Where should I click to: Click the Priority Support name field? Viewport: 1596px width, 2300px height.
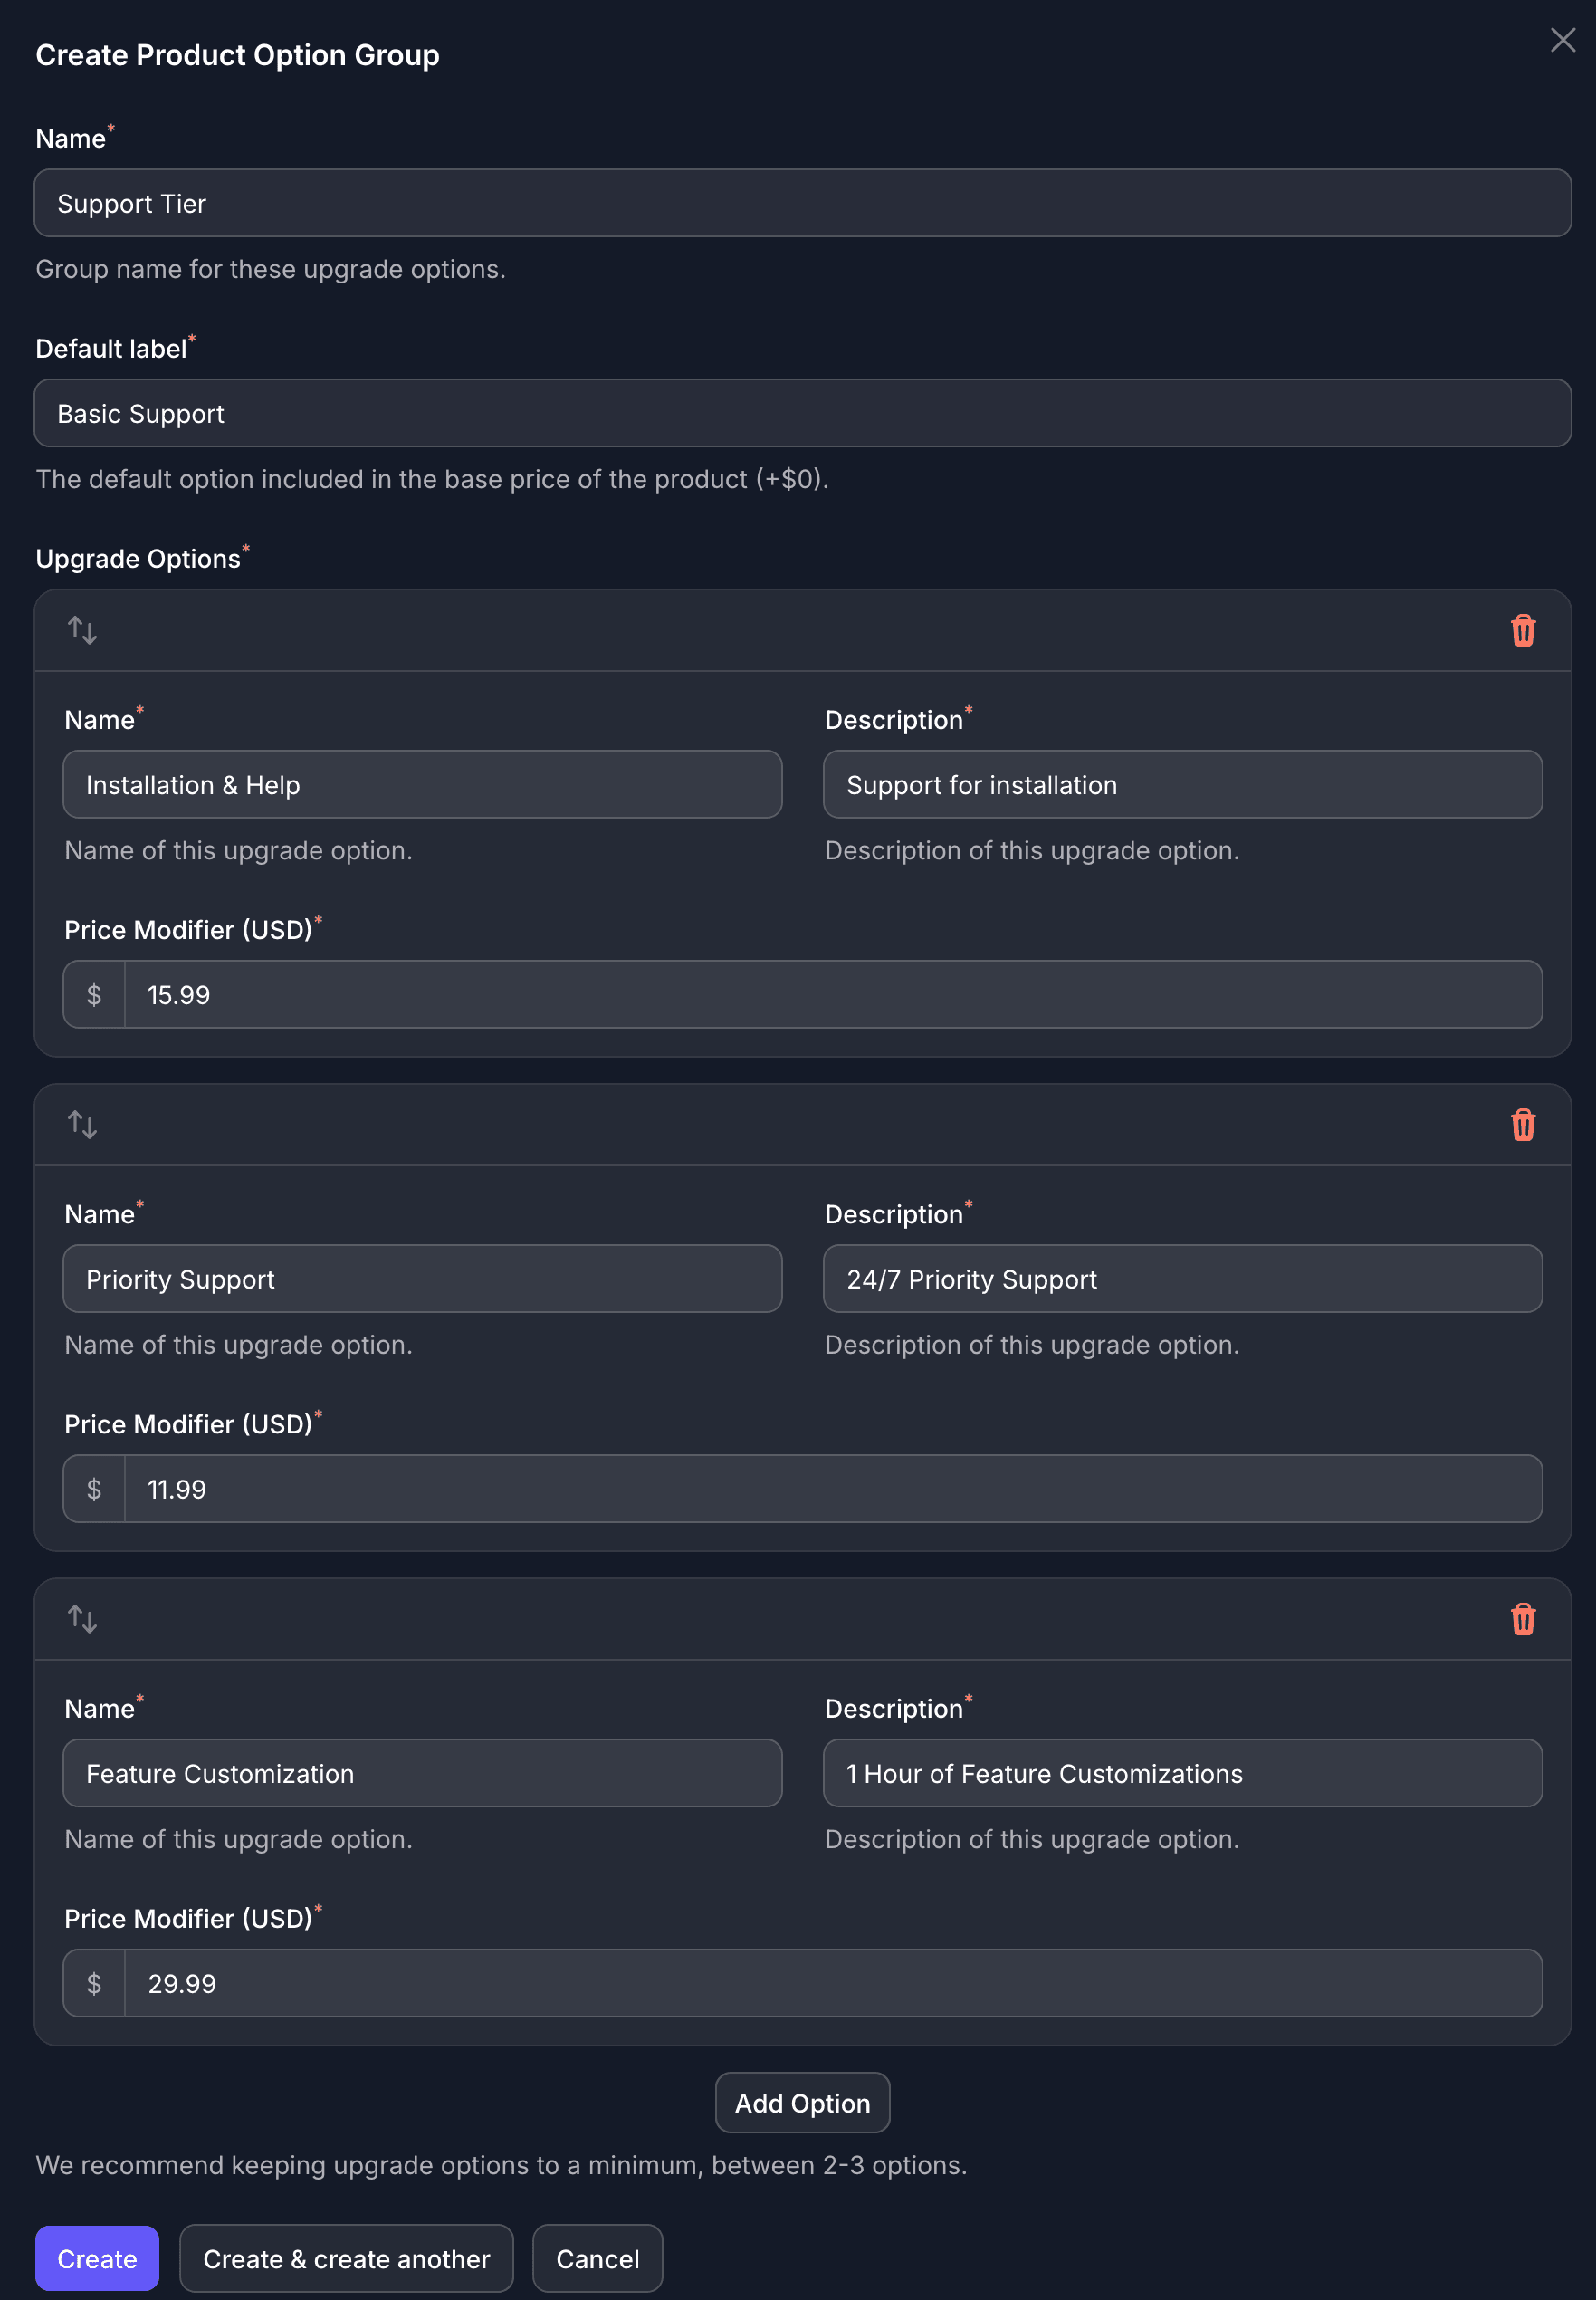[421, 1279]
